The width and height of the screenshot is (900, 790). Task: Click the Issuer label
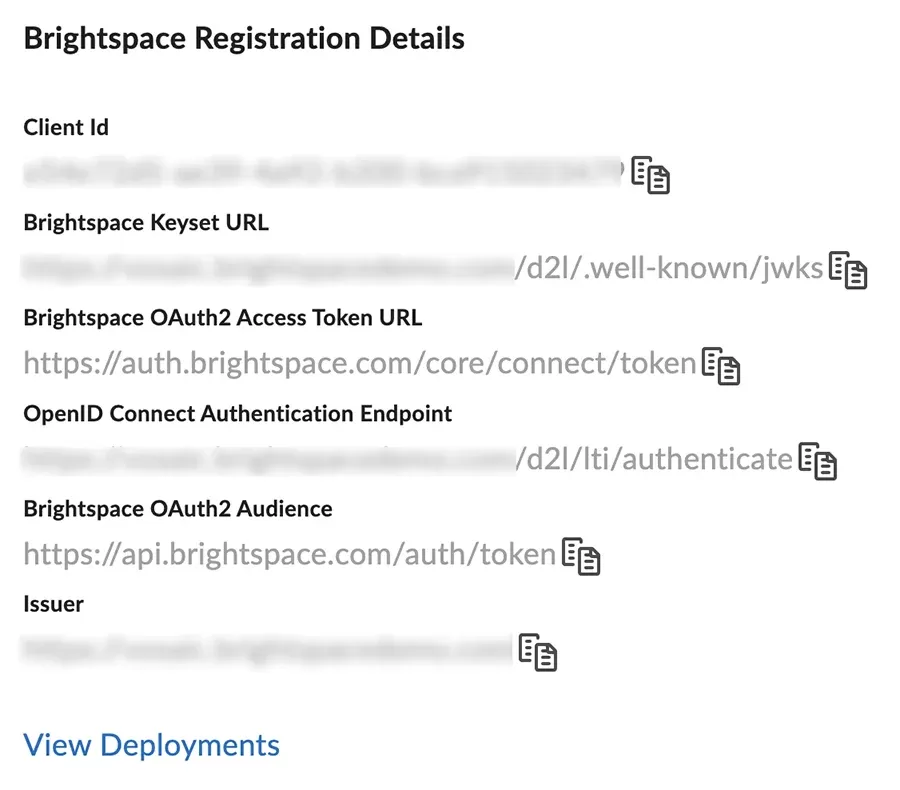pyautogui.click(x=53, y=604)
